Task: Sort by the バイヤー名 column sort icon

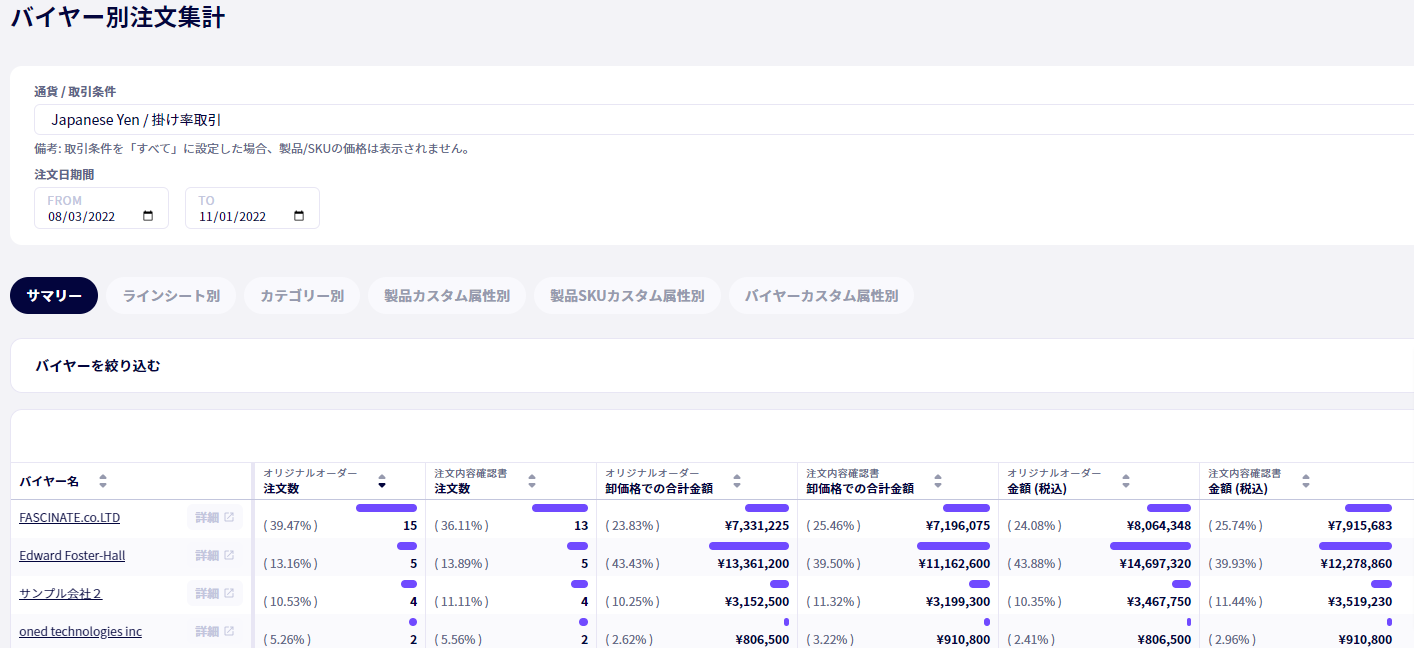Action: click(102, 481)
